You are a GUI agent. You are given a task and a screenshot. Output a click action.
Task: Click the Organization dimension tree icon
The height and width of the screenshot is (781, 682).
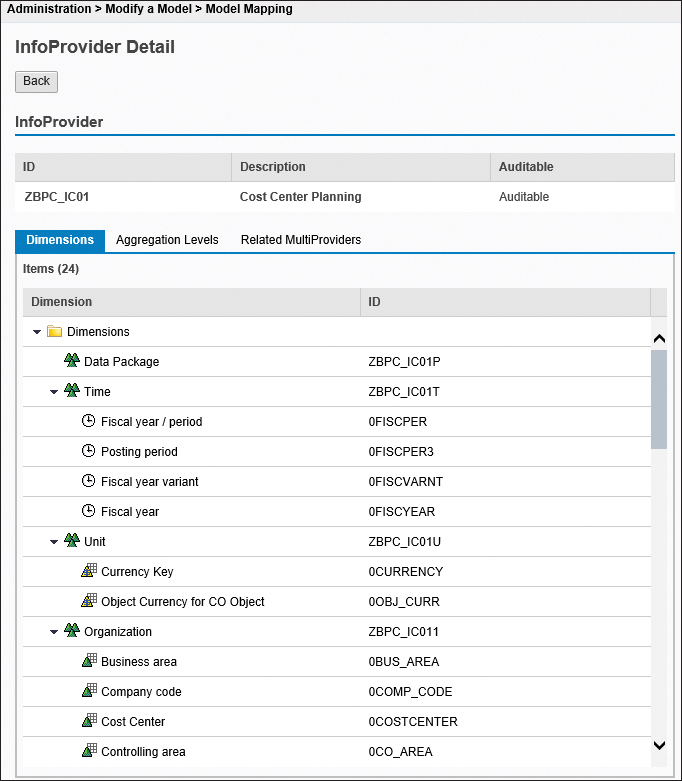[x=72, y=630]
